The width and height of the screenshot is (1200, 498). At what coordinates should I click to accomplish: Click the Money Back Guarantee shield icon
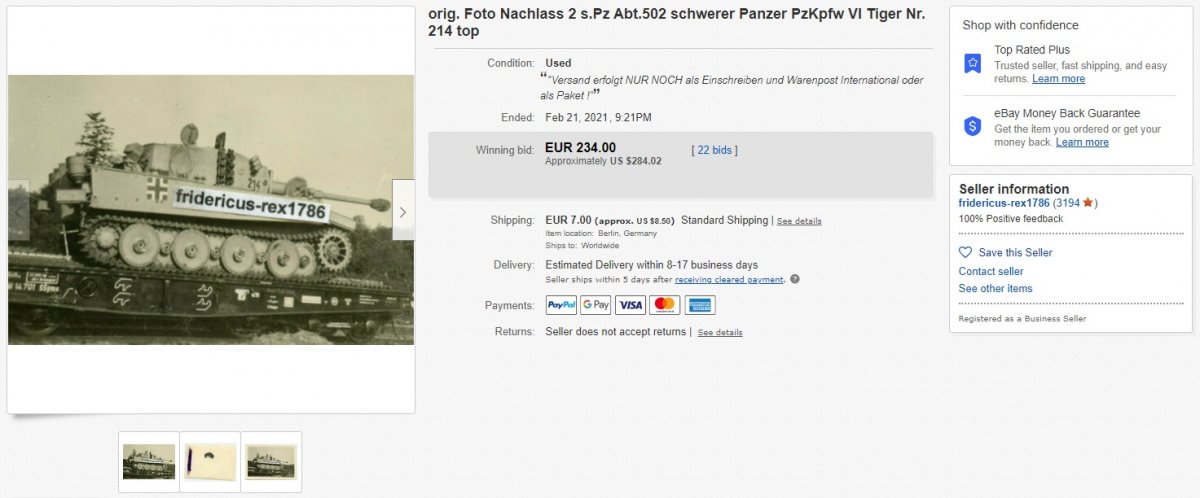(972, 126)
